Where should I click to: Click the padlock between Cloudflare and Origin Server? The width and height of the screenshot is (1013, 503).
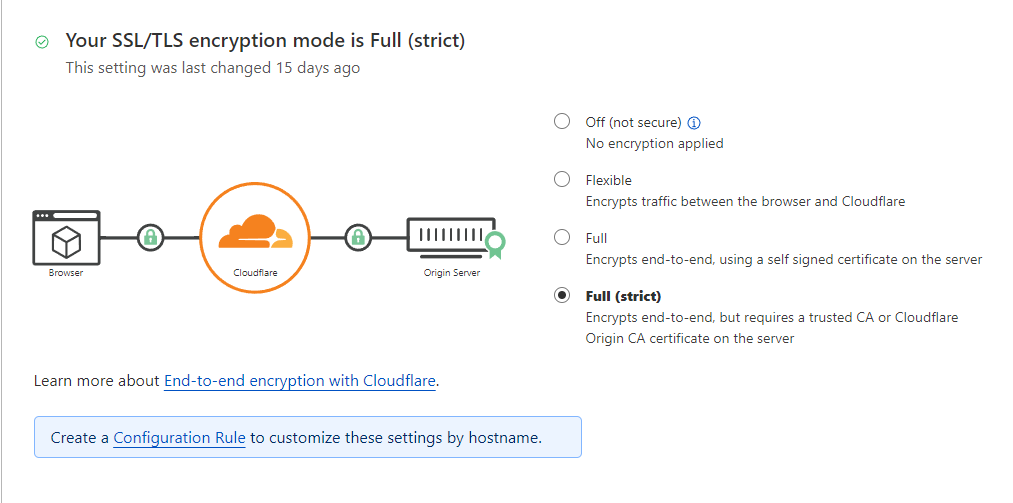click(358, 238)
